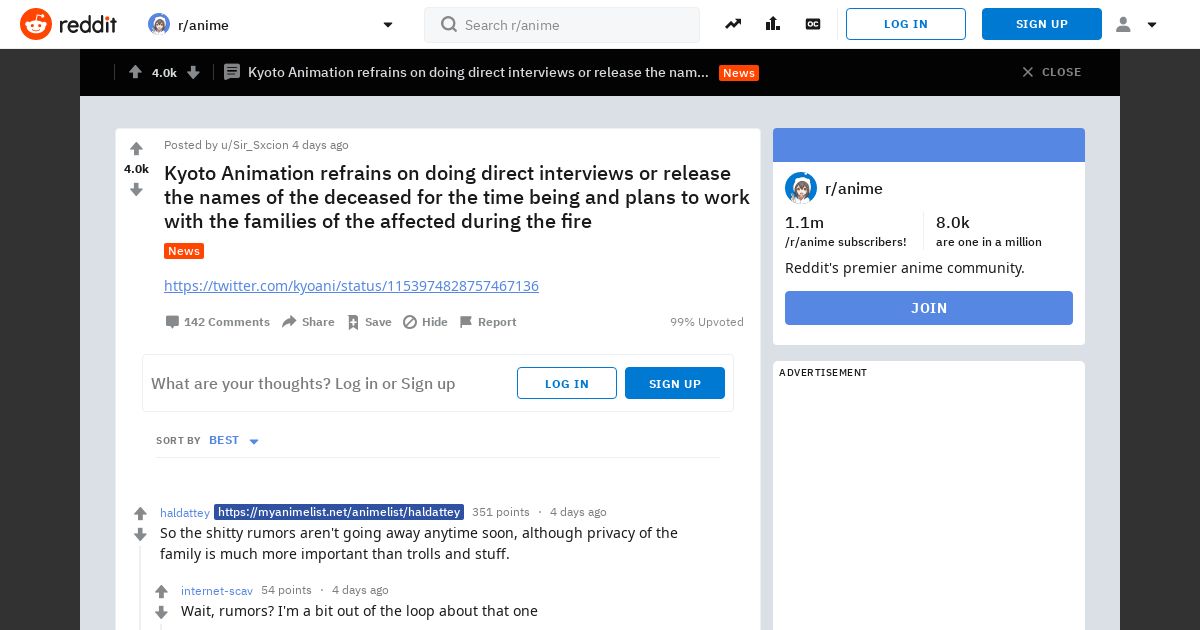The width and height of the screenshot is (1200, 630).
Task: Click "Reddit's premier anime community." text
Action: (x=905, y=268)
